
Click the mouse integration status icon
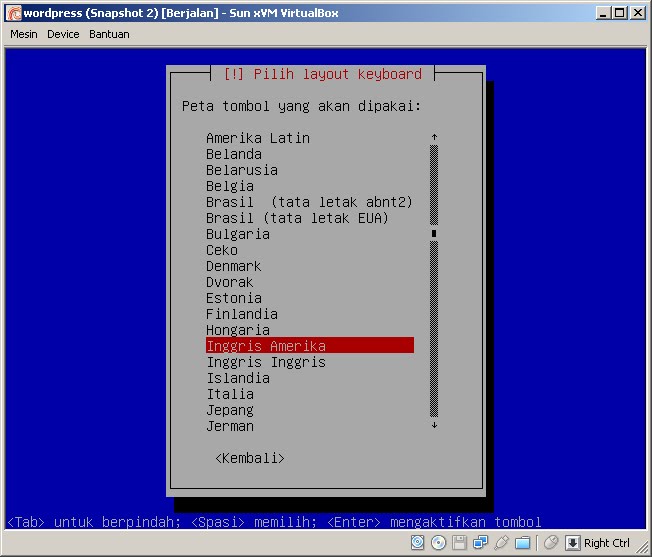pyautogui.click(x=551, y=542)
